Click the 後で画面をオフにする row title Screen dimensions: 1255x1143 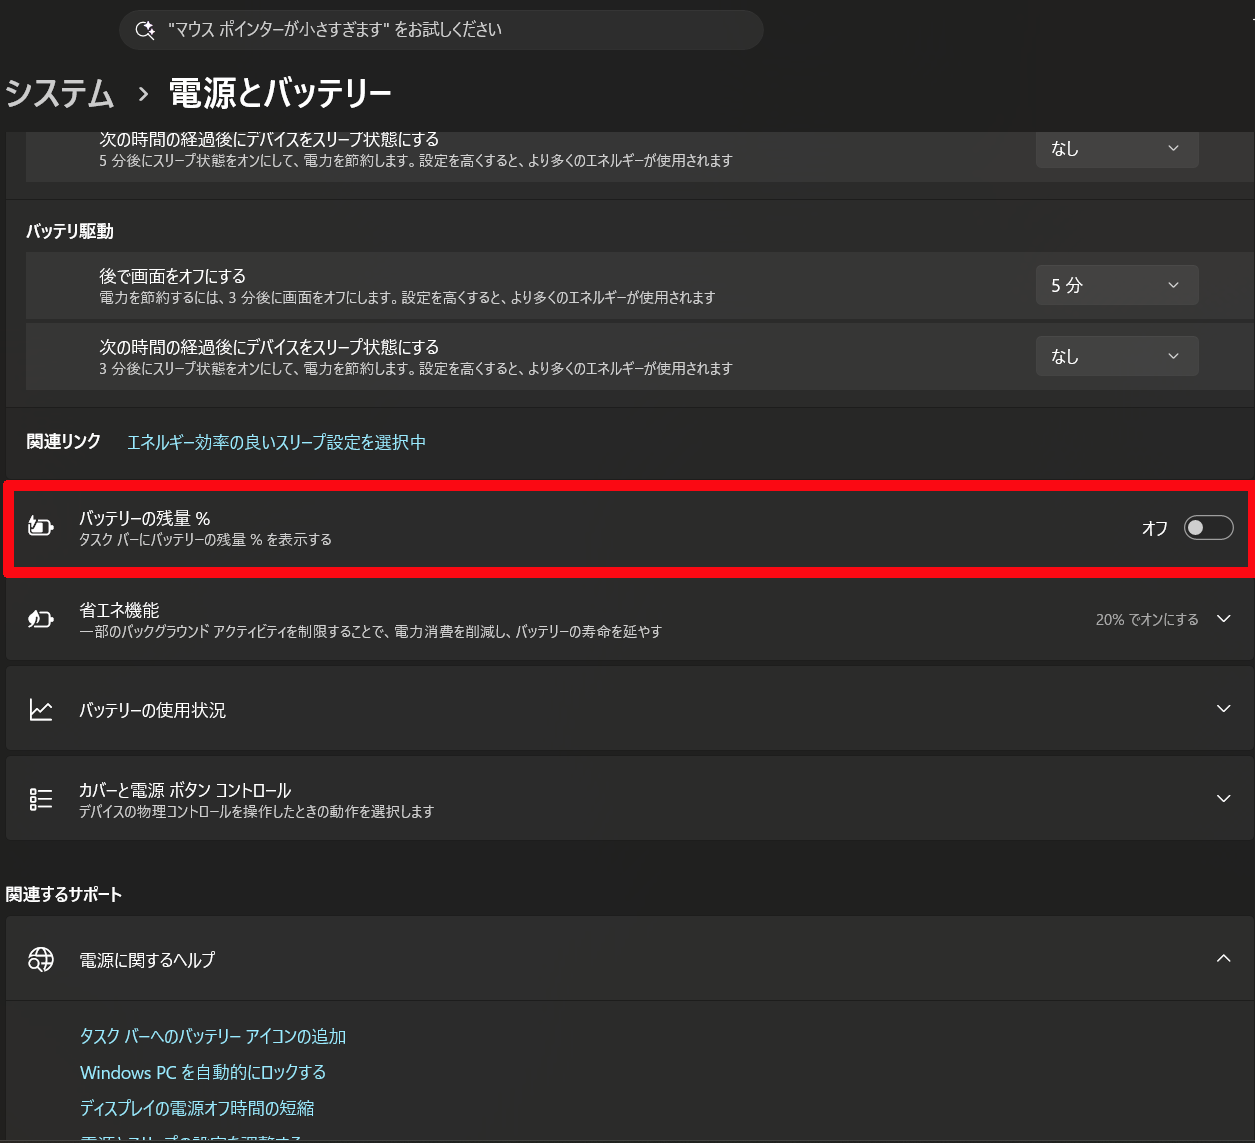(x=172, y=276)
